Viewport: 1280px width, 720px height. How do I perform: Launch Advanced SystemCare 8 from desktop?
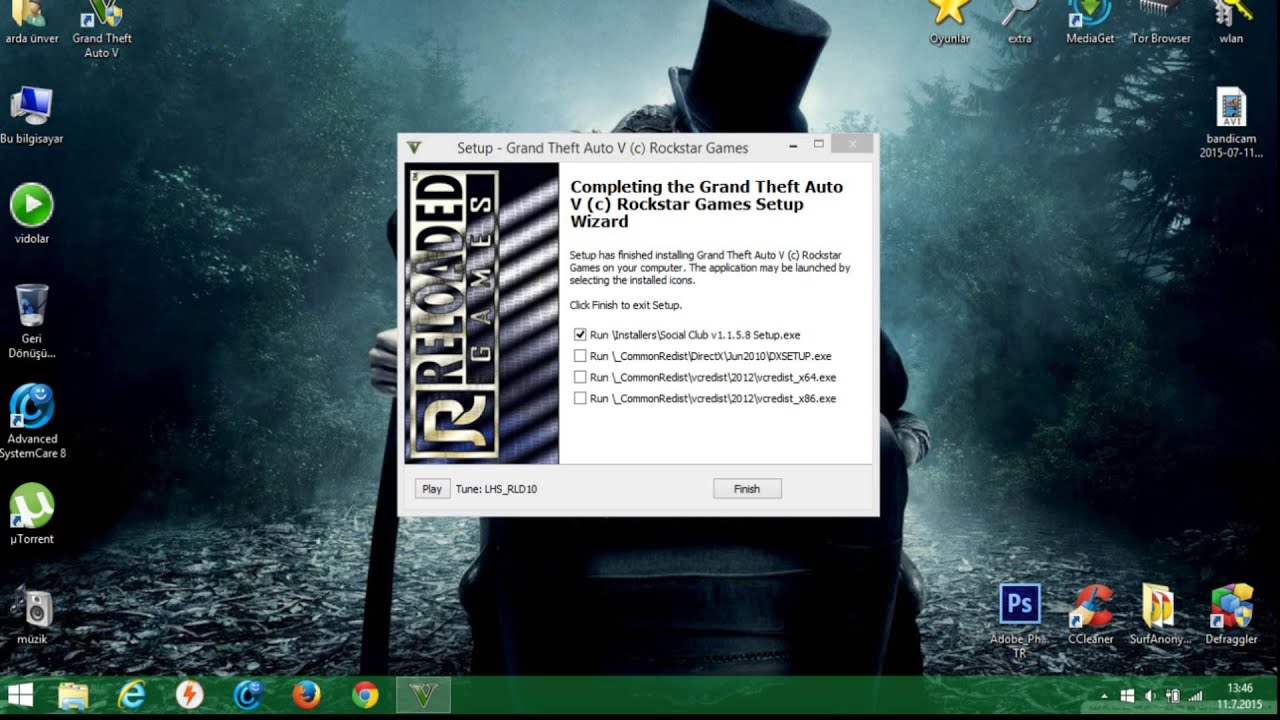32,421
